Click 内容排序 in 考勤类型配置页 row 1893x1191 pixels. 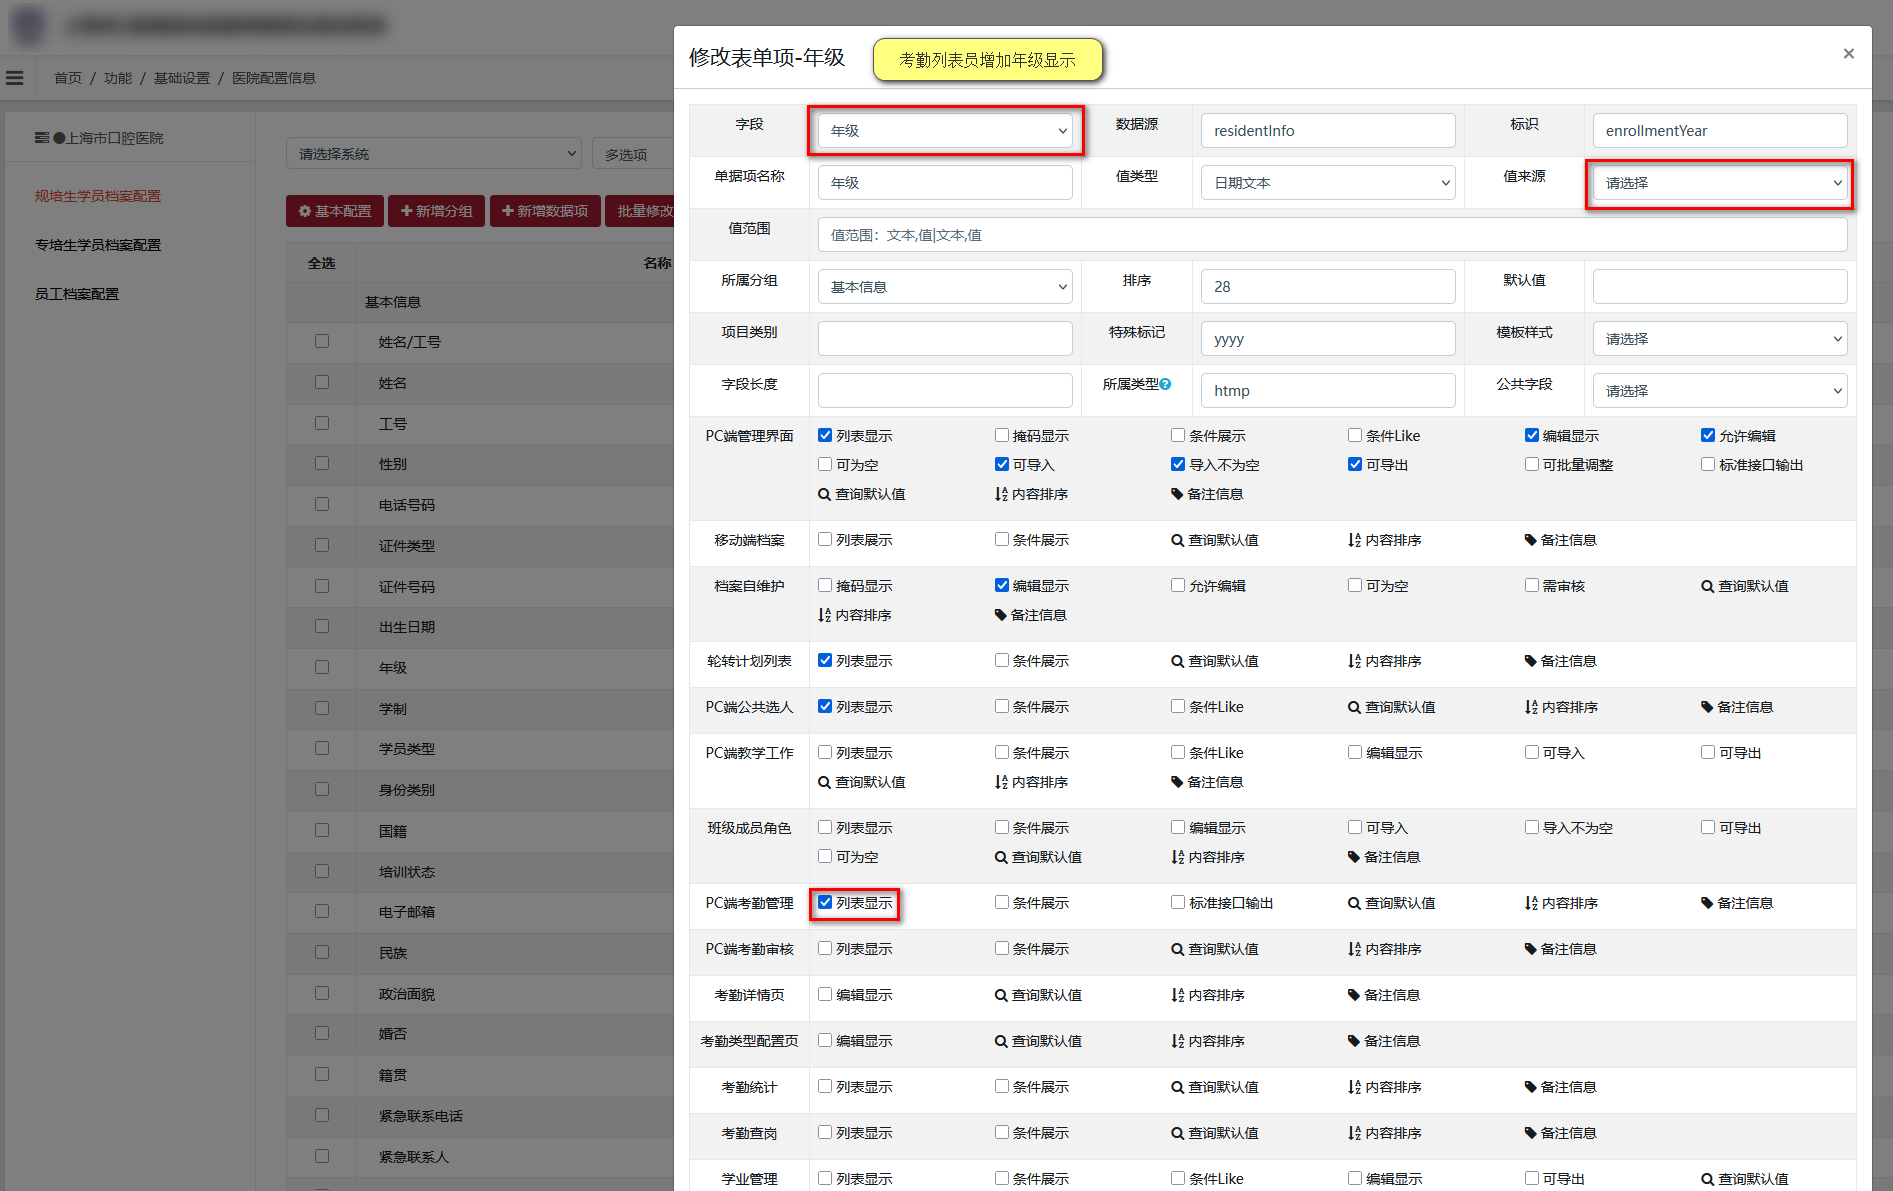(x=1208, y=1041)
